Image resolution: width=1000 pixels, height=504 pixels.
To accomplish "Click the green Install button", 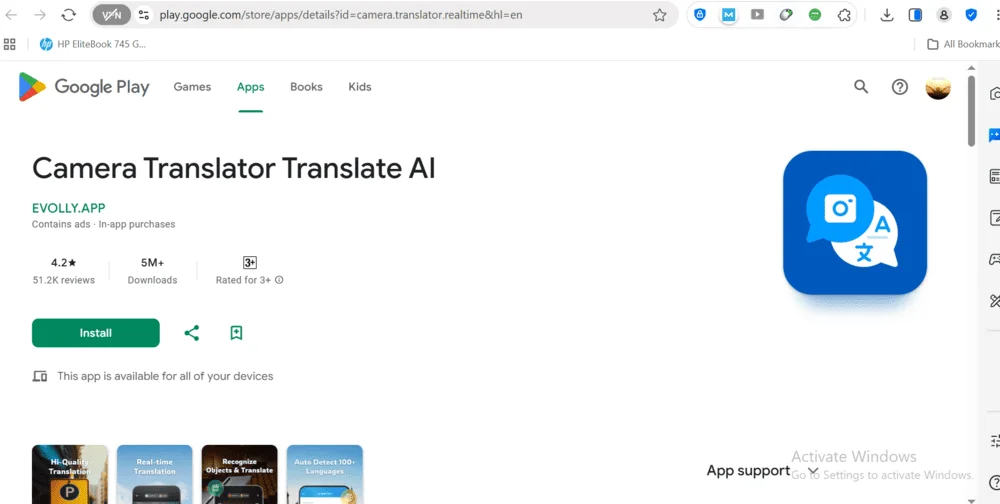I will pyautogui.click(x=96, y=333).
